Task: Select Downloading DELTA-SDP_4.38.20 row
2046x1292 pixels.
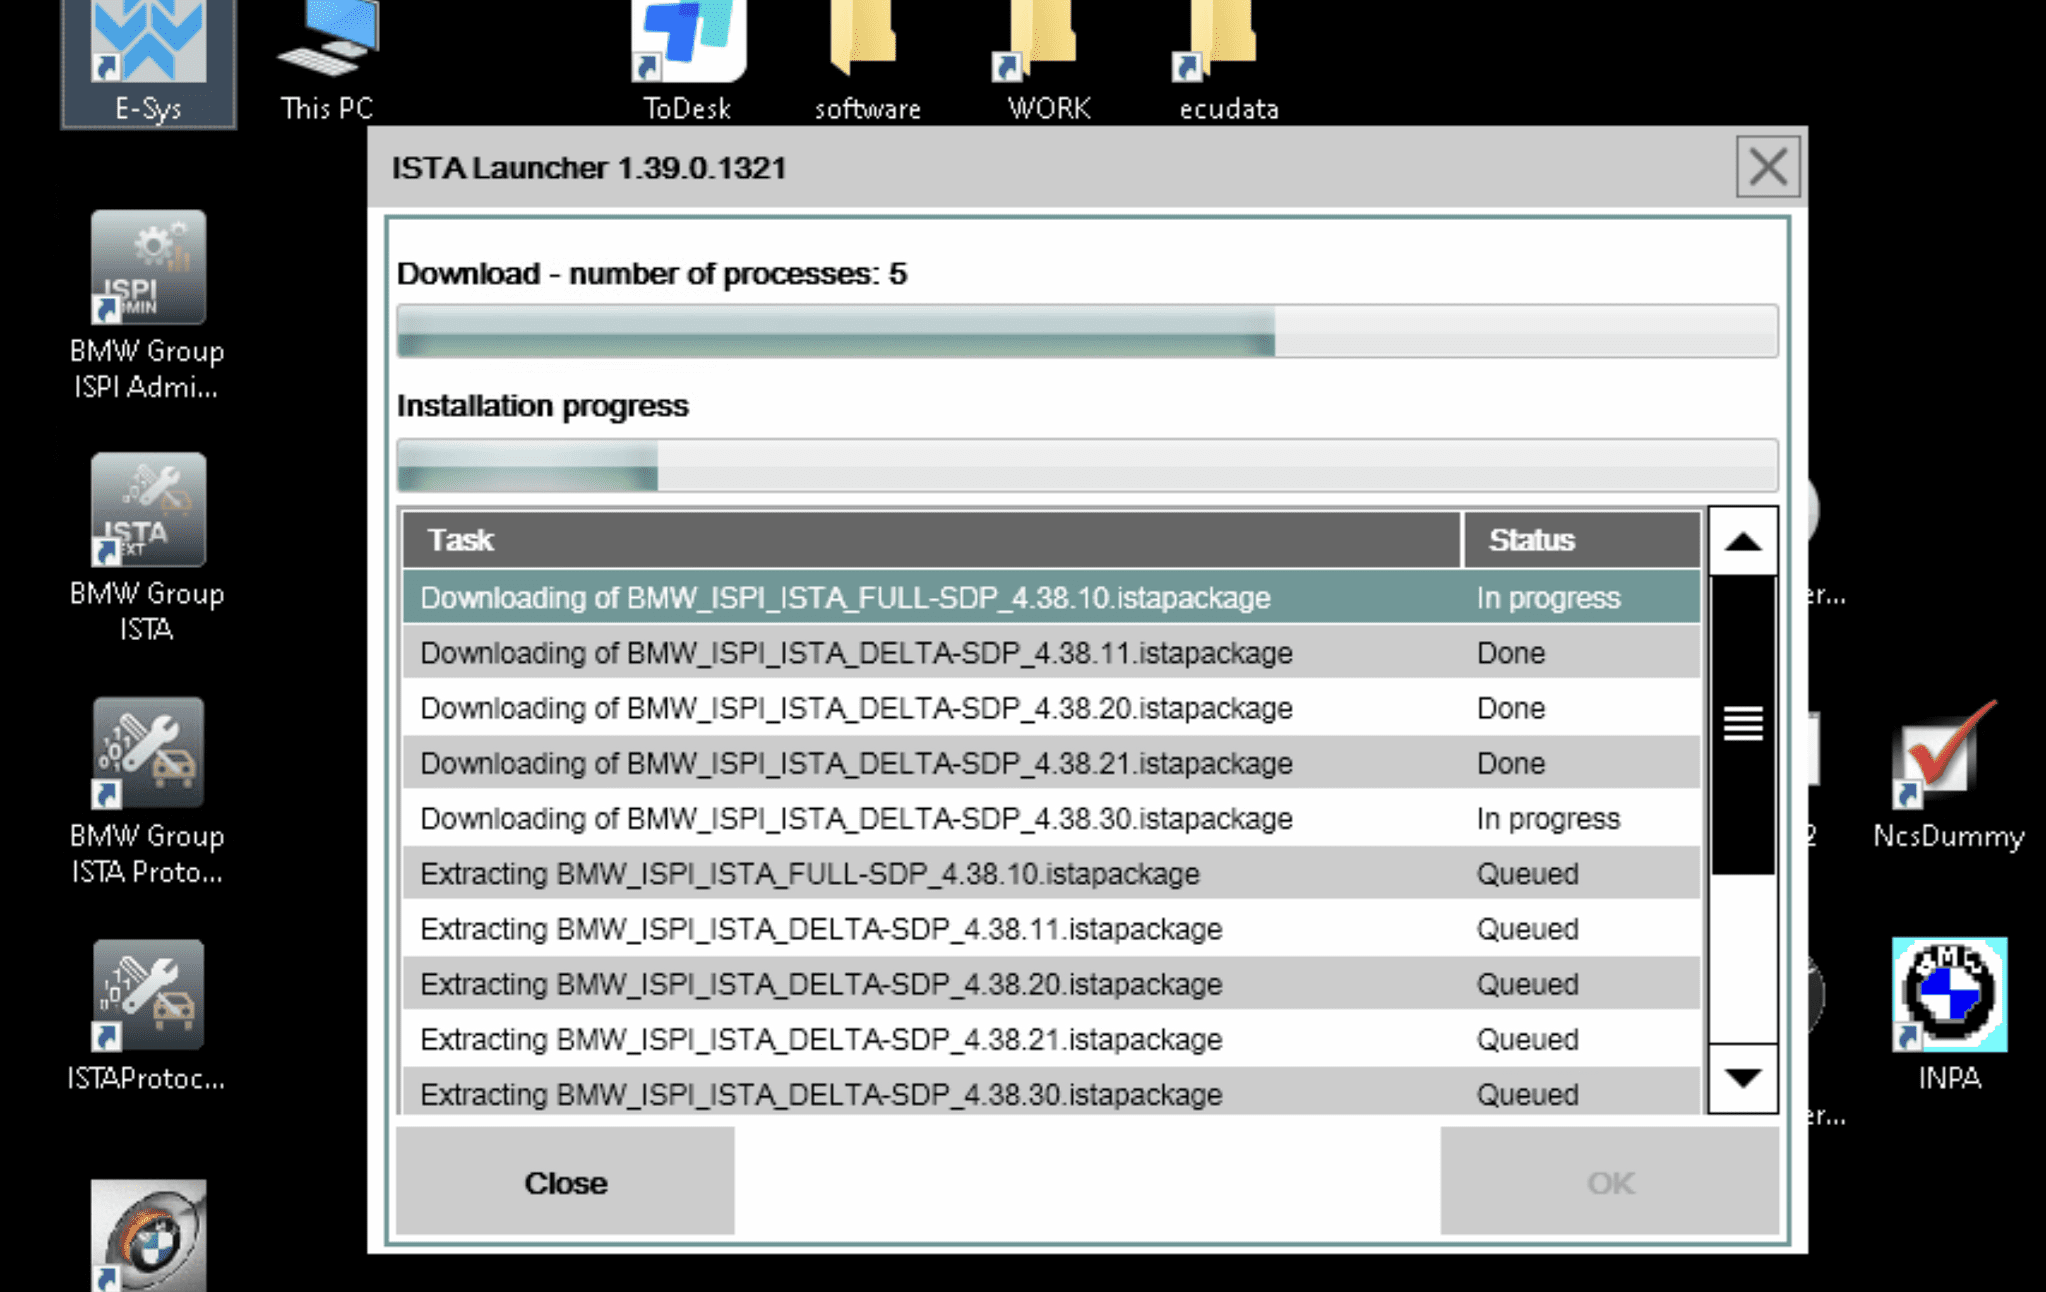Action: click(x=1052, y=708)
